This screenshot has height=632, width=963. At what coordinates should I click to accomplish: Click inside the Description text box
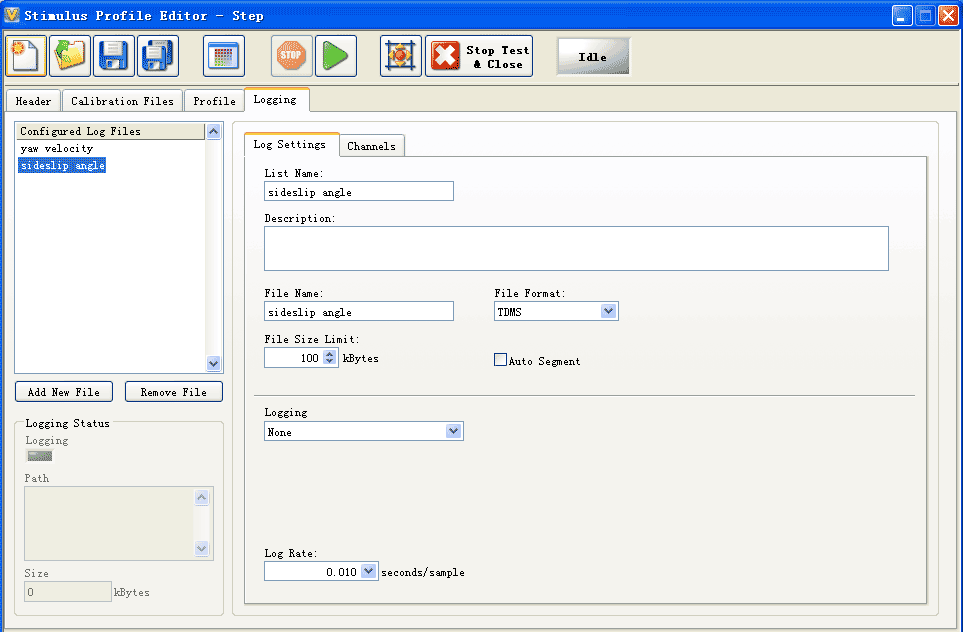[x=575, y=248]
